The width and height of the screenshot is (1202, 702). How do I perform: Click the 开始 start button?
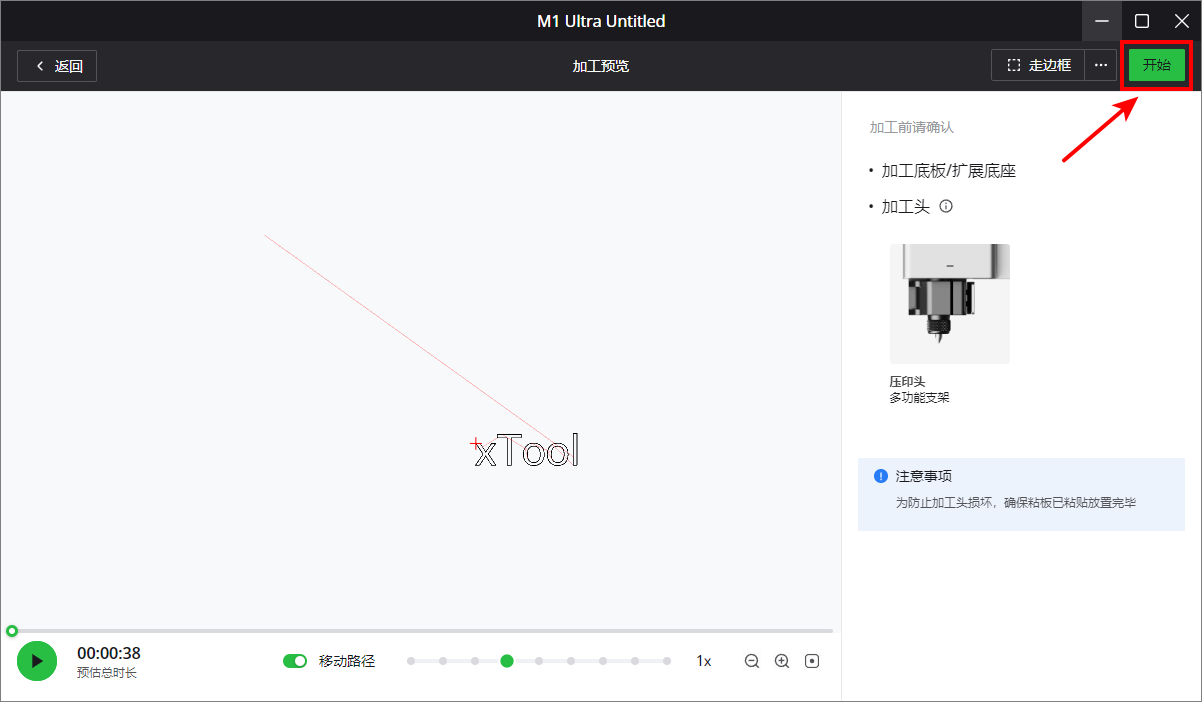(1157, 65)
